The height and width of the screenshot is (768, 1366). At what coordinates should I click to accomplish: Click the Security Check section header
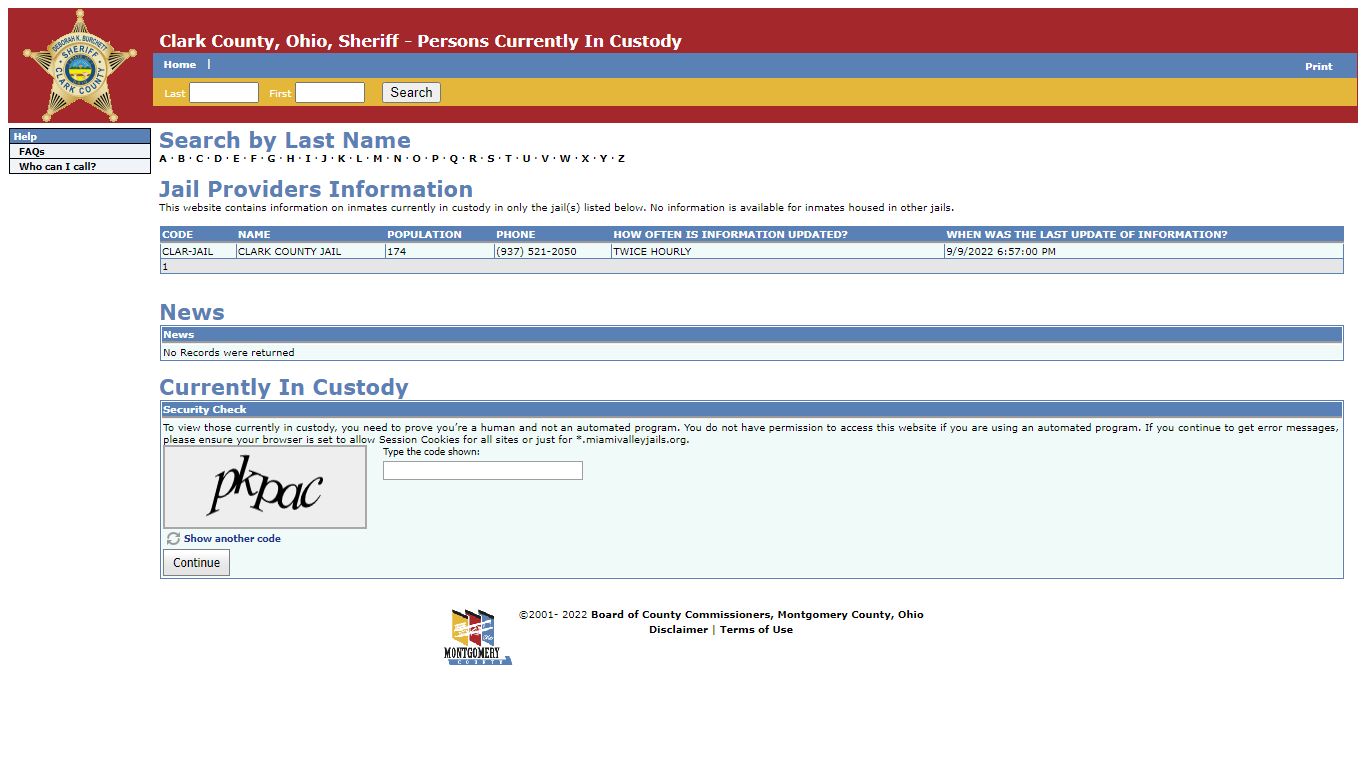(751, 410)
